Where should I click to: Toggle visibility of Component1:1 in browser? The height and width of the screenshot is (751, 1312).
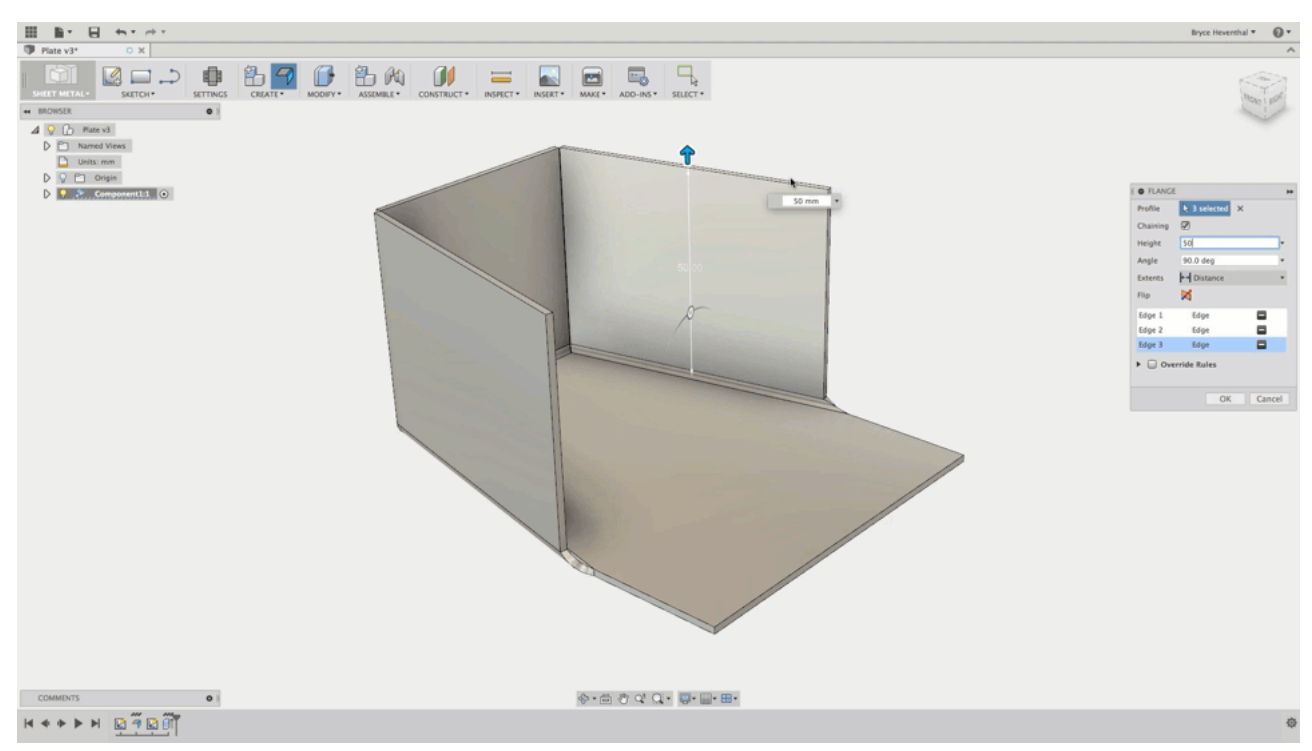[x=65, y=192]
